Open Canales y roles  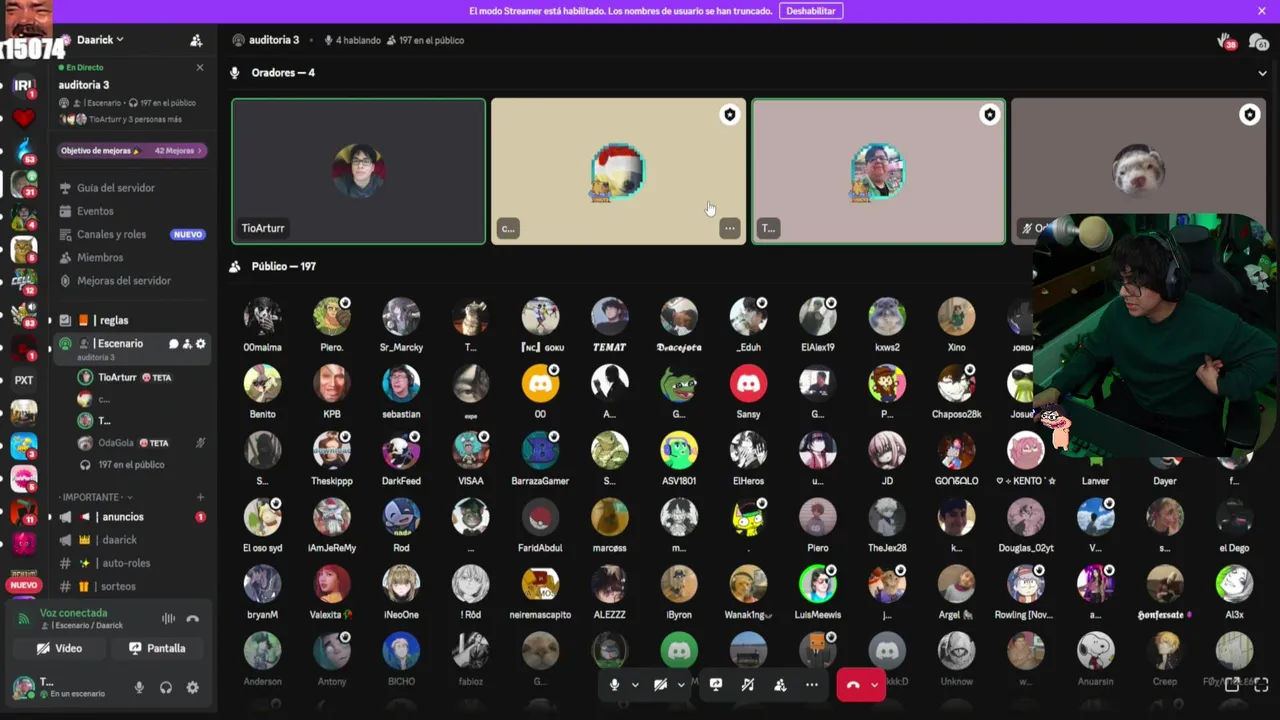click(x=111, y=234)
